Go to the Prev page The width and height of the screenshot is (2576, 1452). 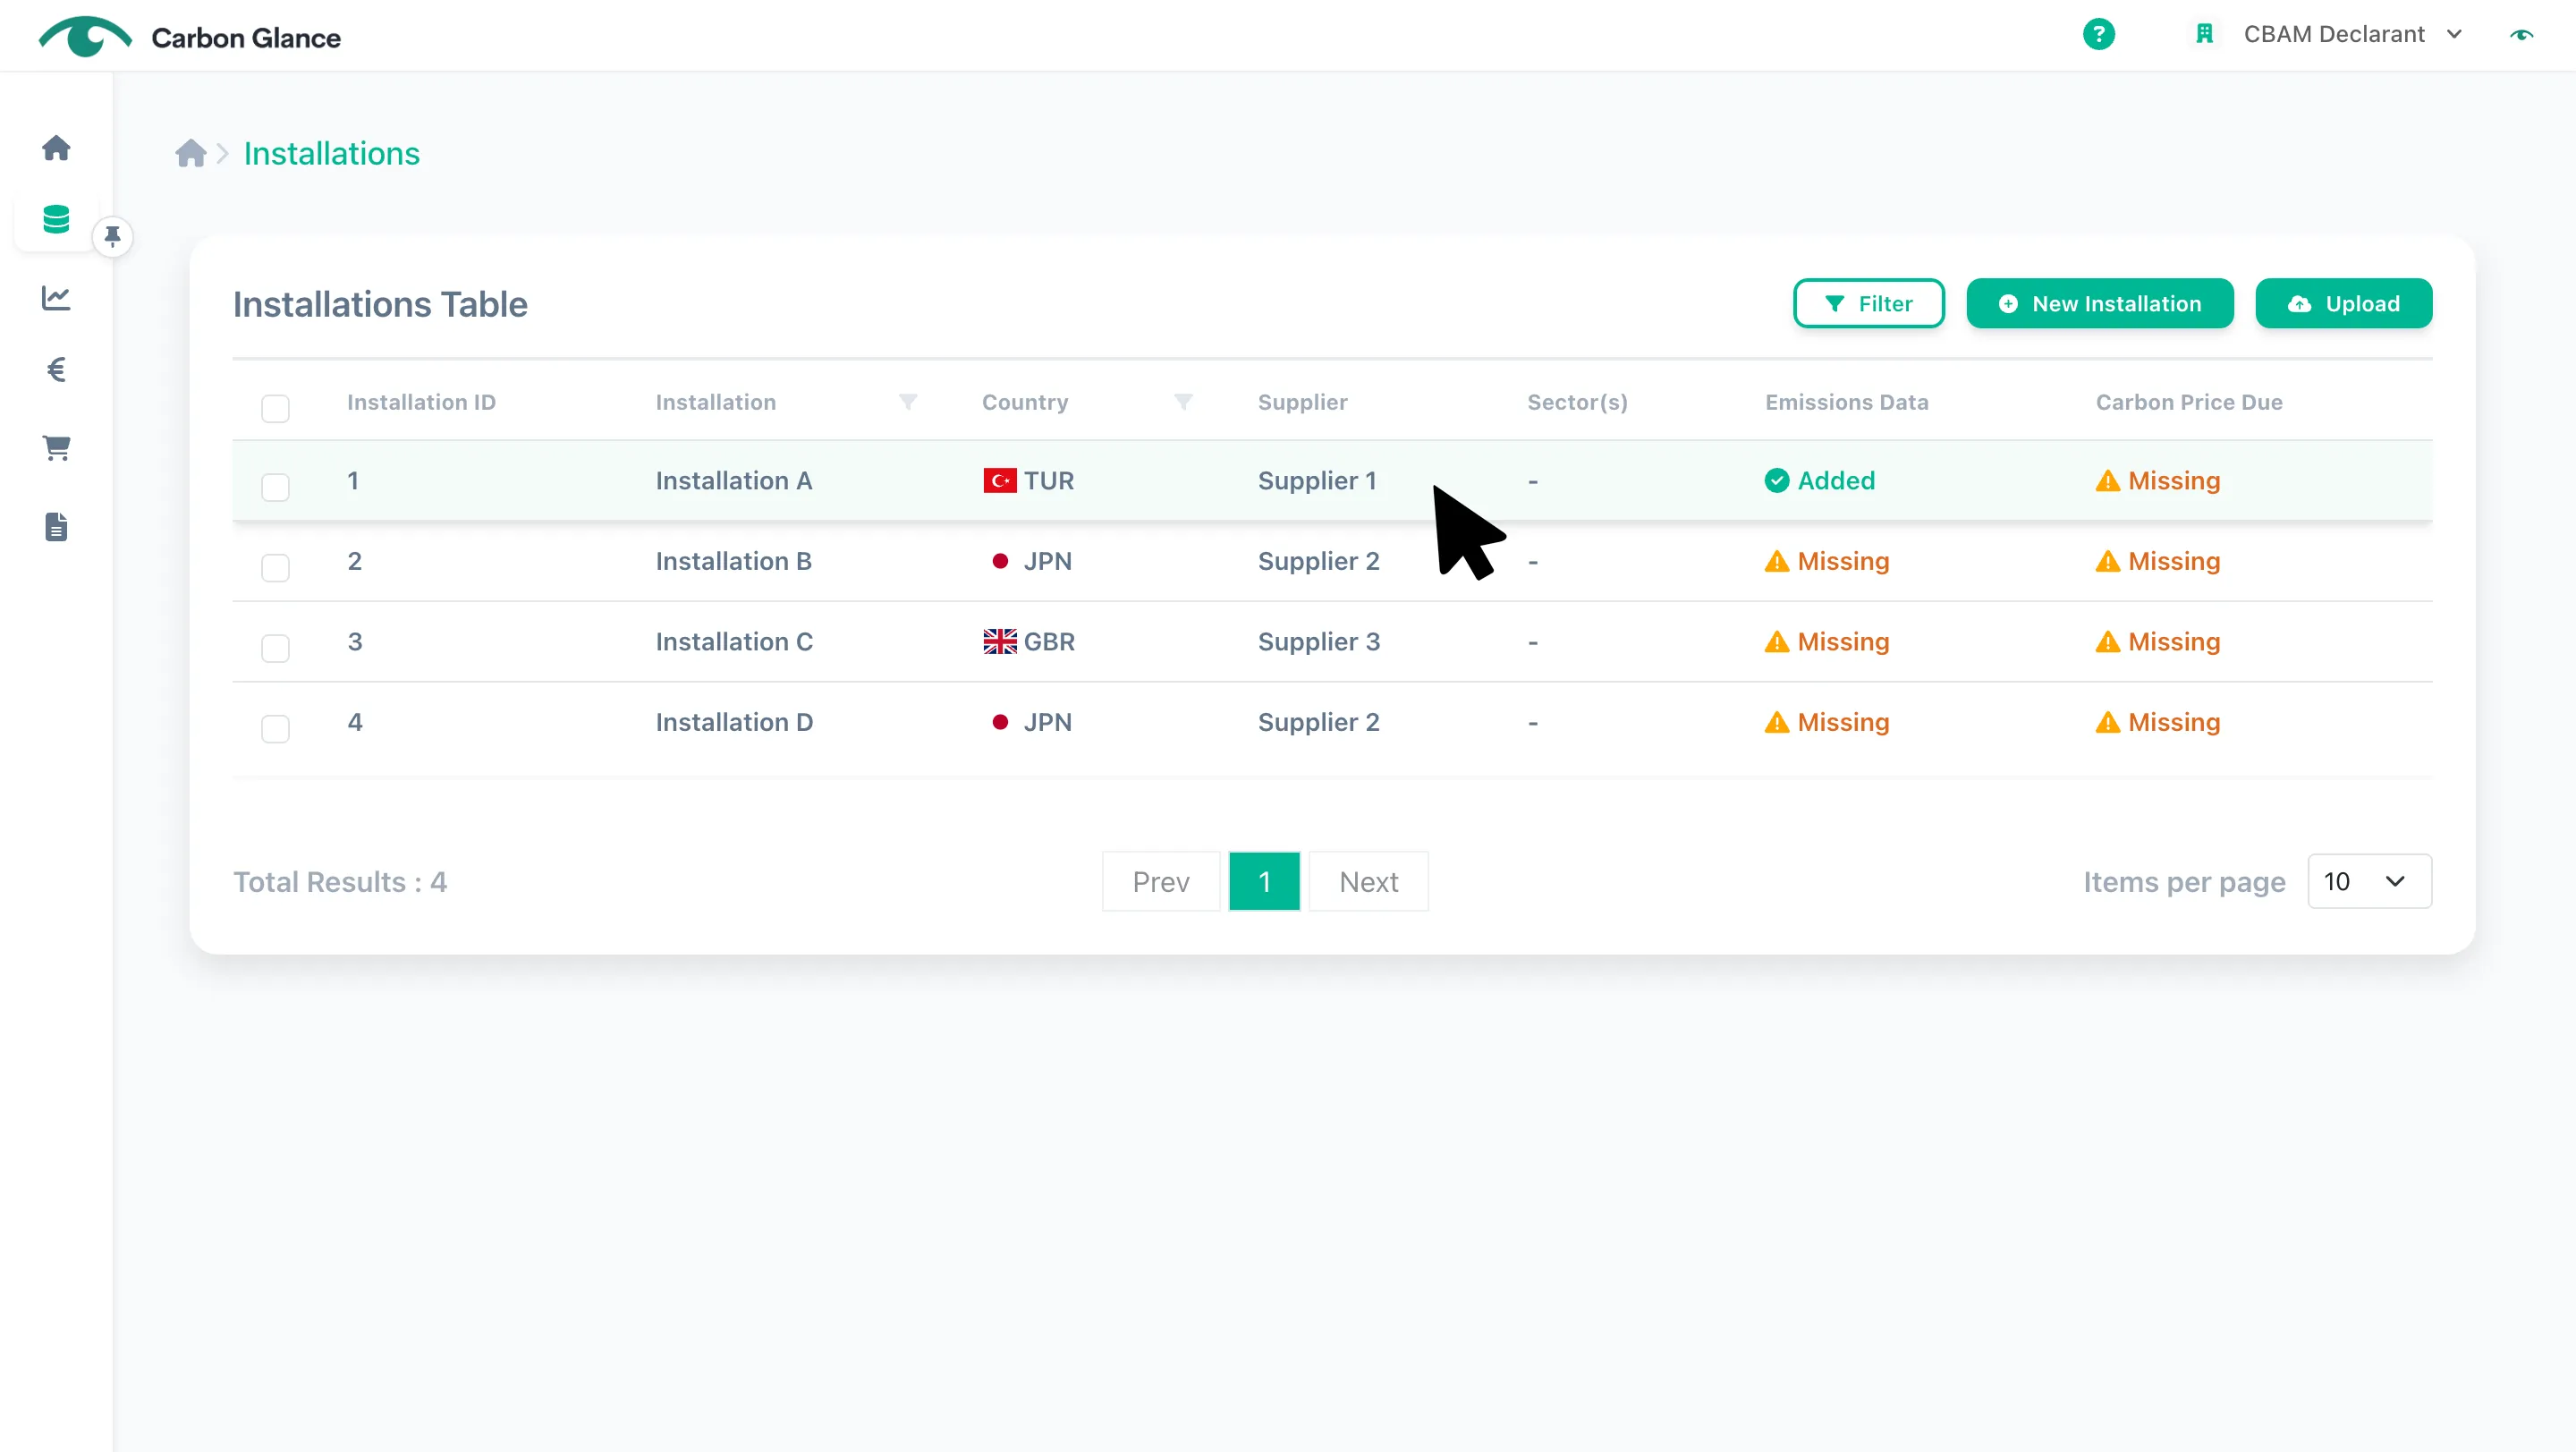[1160, 882]
